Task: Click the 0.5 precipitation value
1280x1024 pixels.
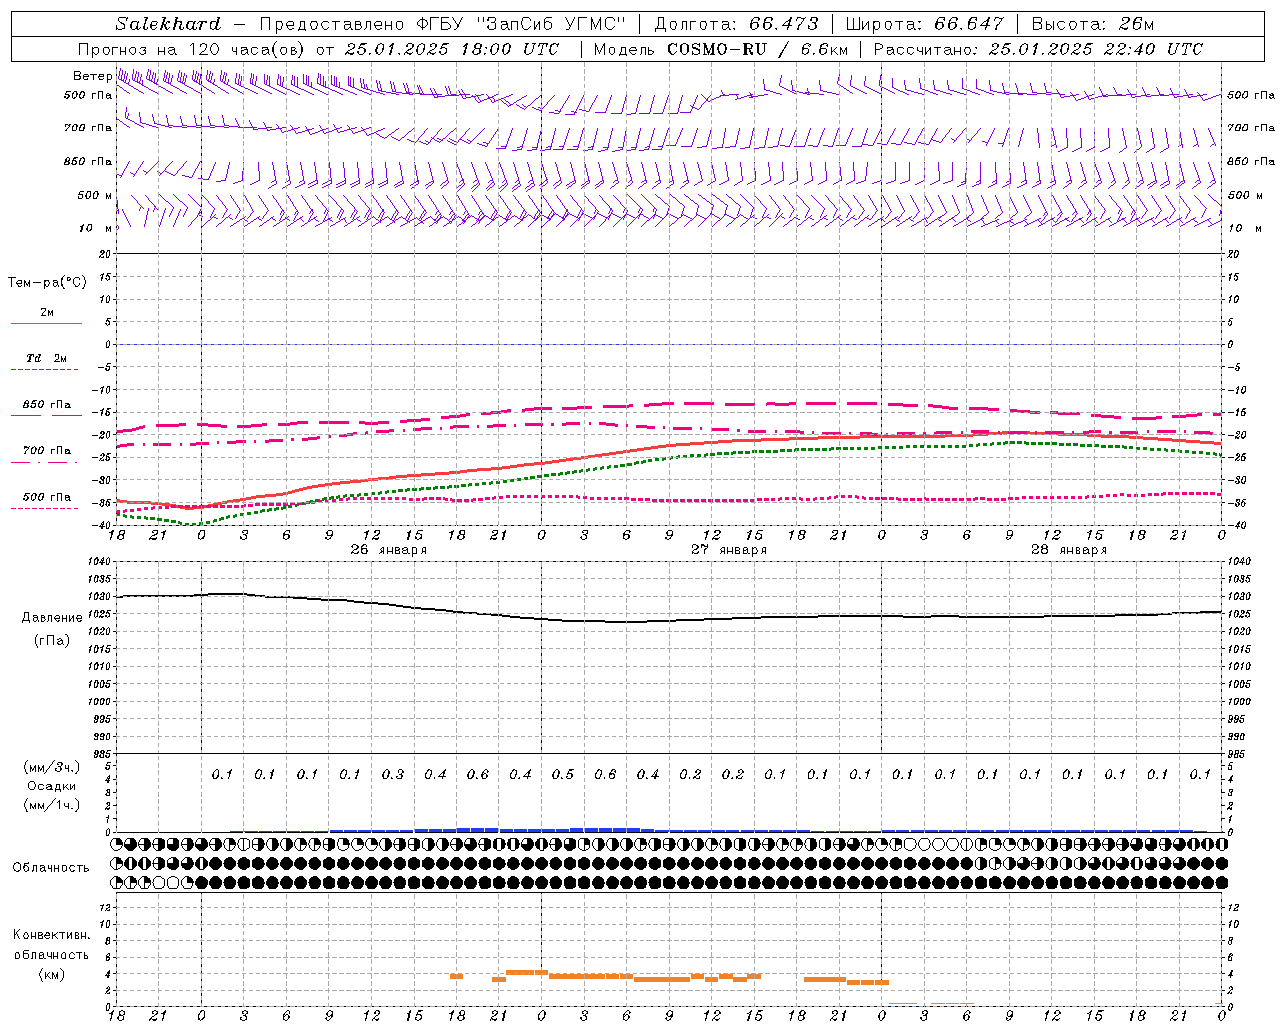Action: [x=563, y=775]
